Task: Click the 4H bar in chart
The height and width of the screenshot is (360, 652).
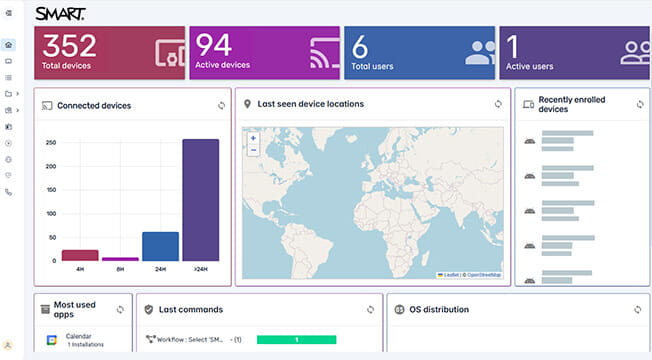Action: pyautogui.click(x=80, y=255)
